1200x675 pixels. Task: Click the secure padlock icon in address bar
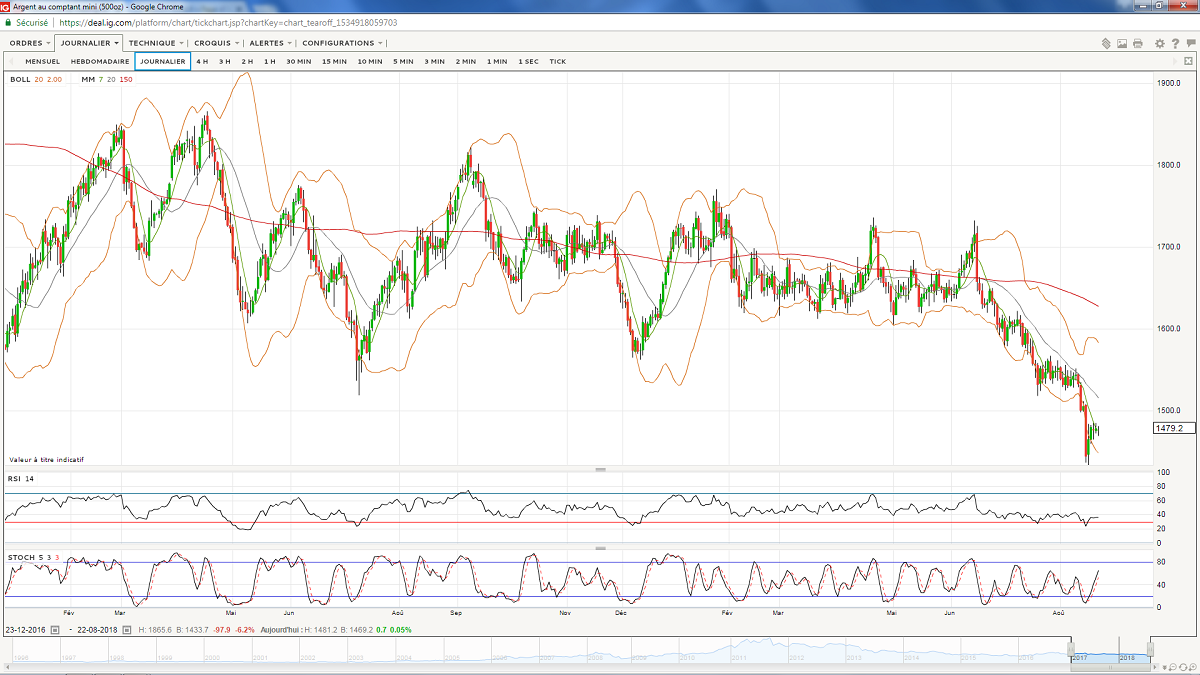tap(8, 21)
